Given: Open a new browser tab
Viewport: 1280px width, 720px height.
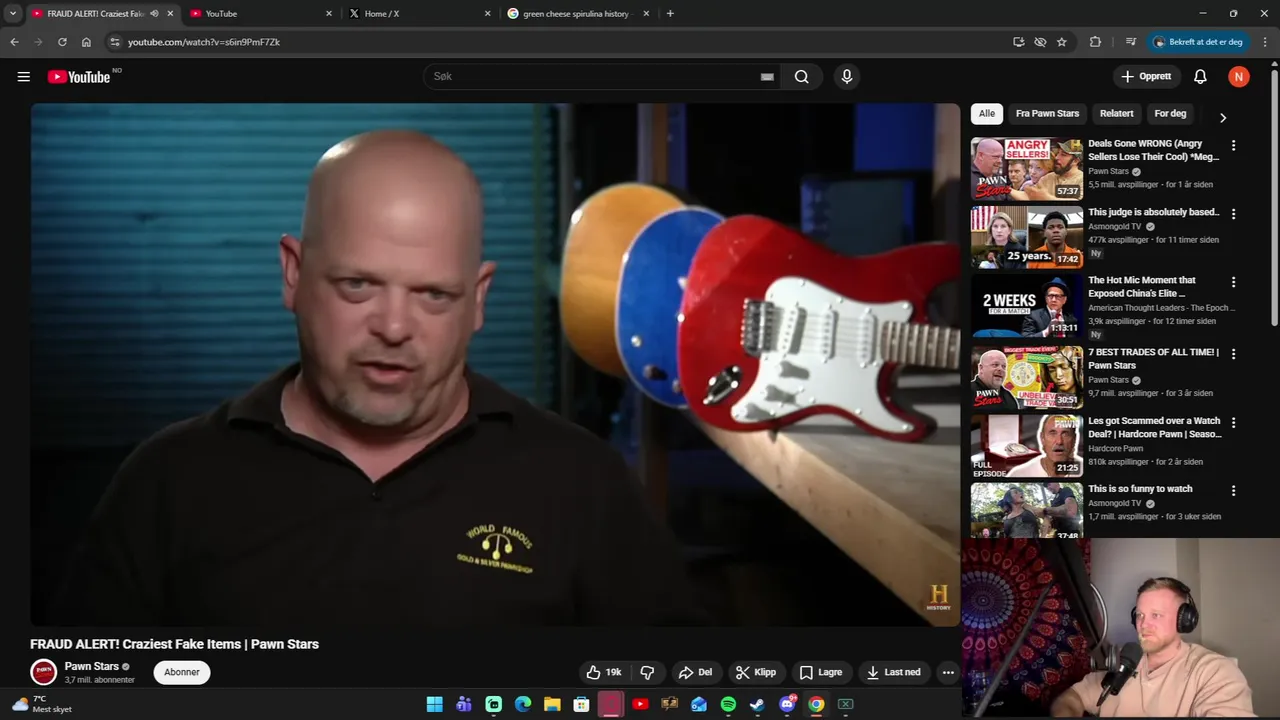Looking at the screenshot, I should (670, 14).
